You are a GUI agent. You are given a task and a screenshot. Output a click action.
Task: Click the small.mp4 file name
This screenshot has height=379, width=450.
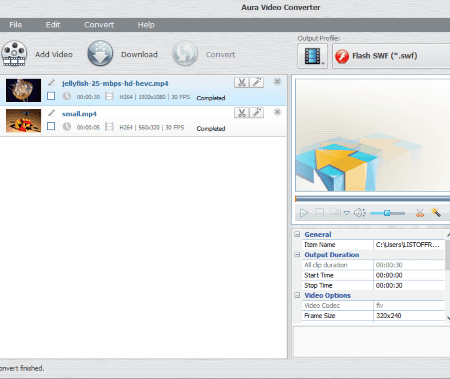(79, 114)
